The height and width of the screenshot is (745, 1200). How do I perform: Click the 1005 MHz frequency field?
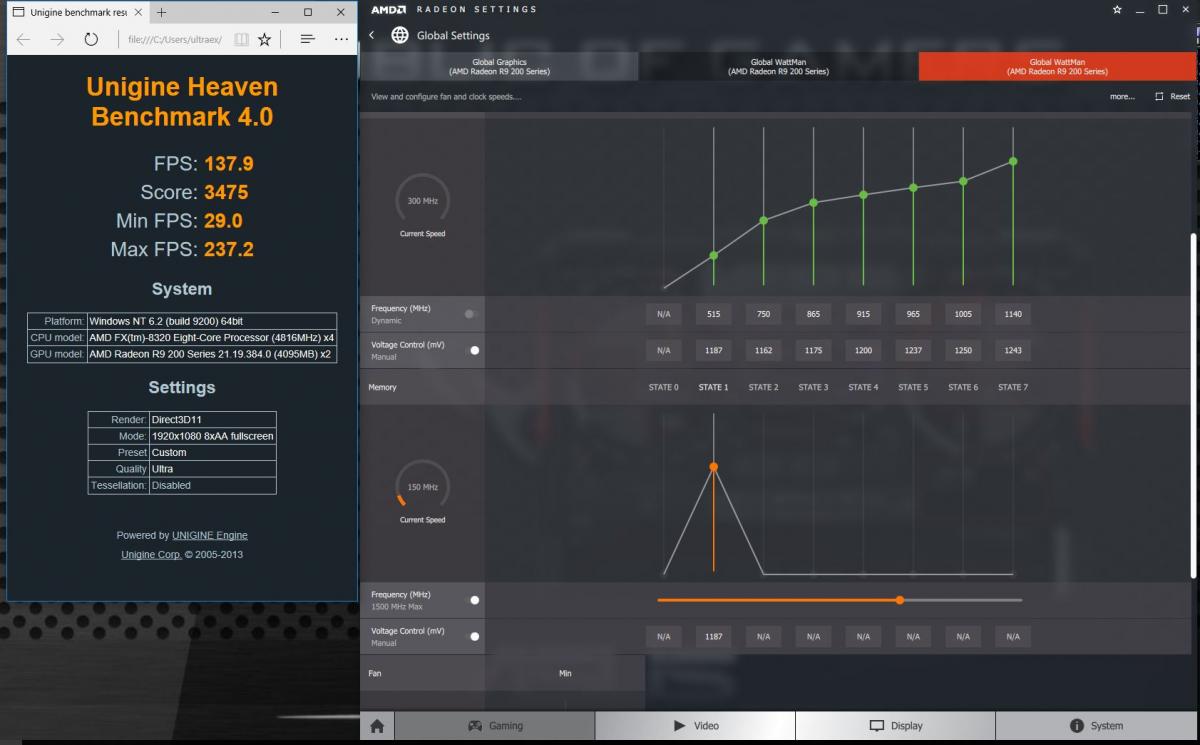click(963, 314)
